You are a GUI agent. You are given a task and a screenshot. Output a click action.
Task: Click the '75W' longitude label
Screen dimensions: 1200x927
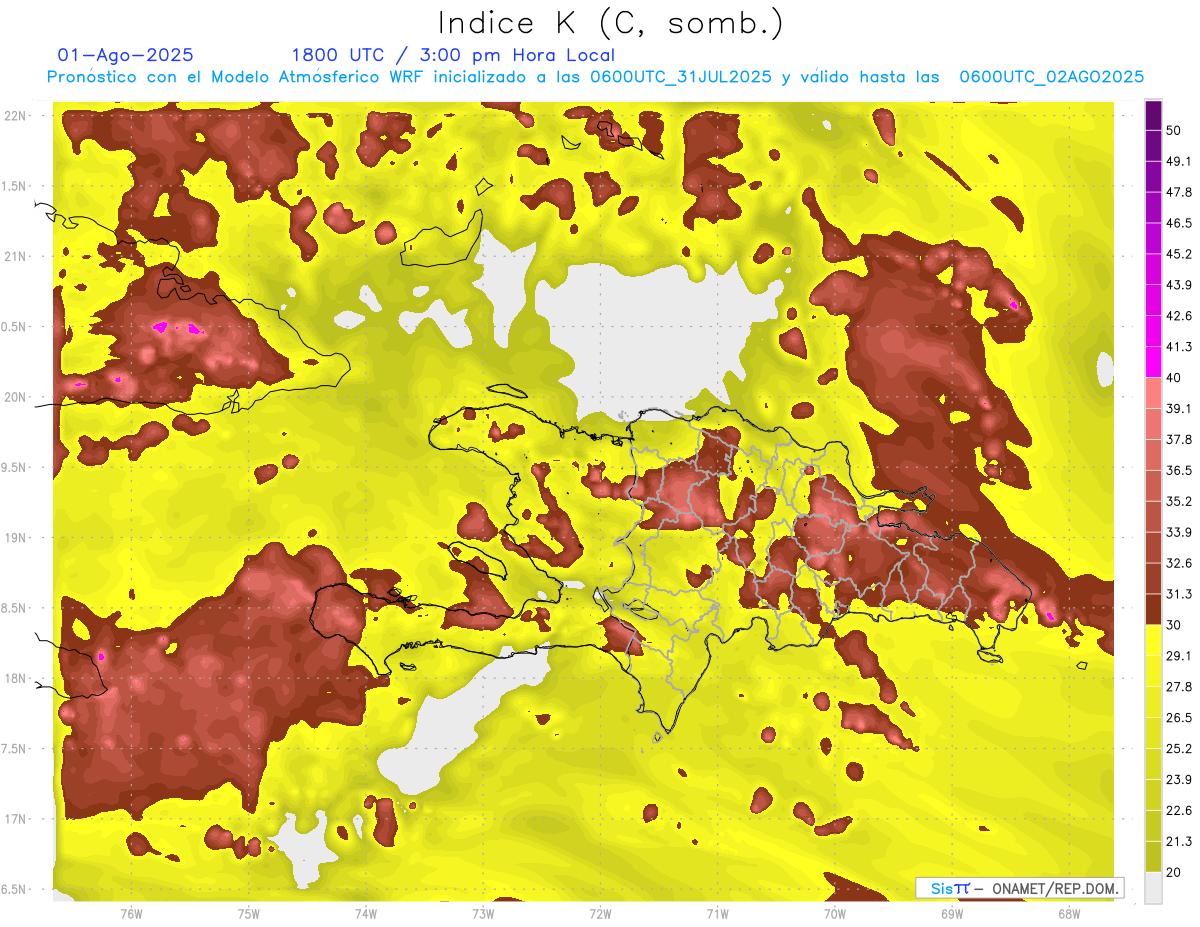click(x=249, y=913)
